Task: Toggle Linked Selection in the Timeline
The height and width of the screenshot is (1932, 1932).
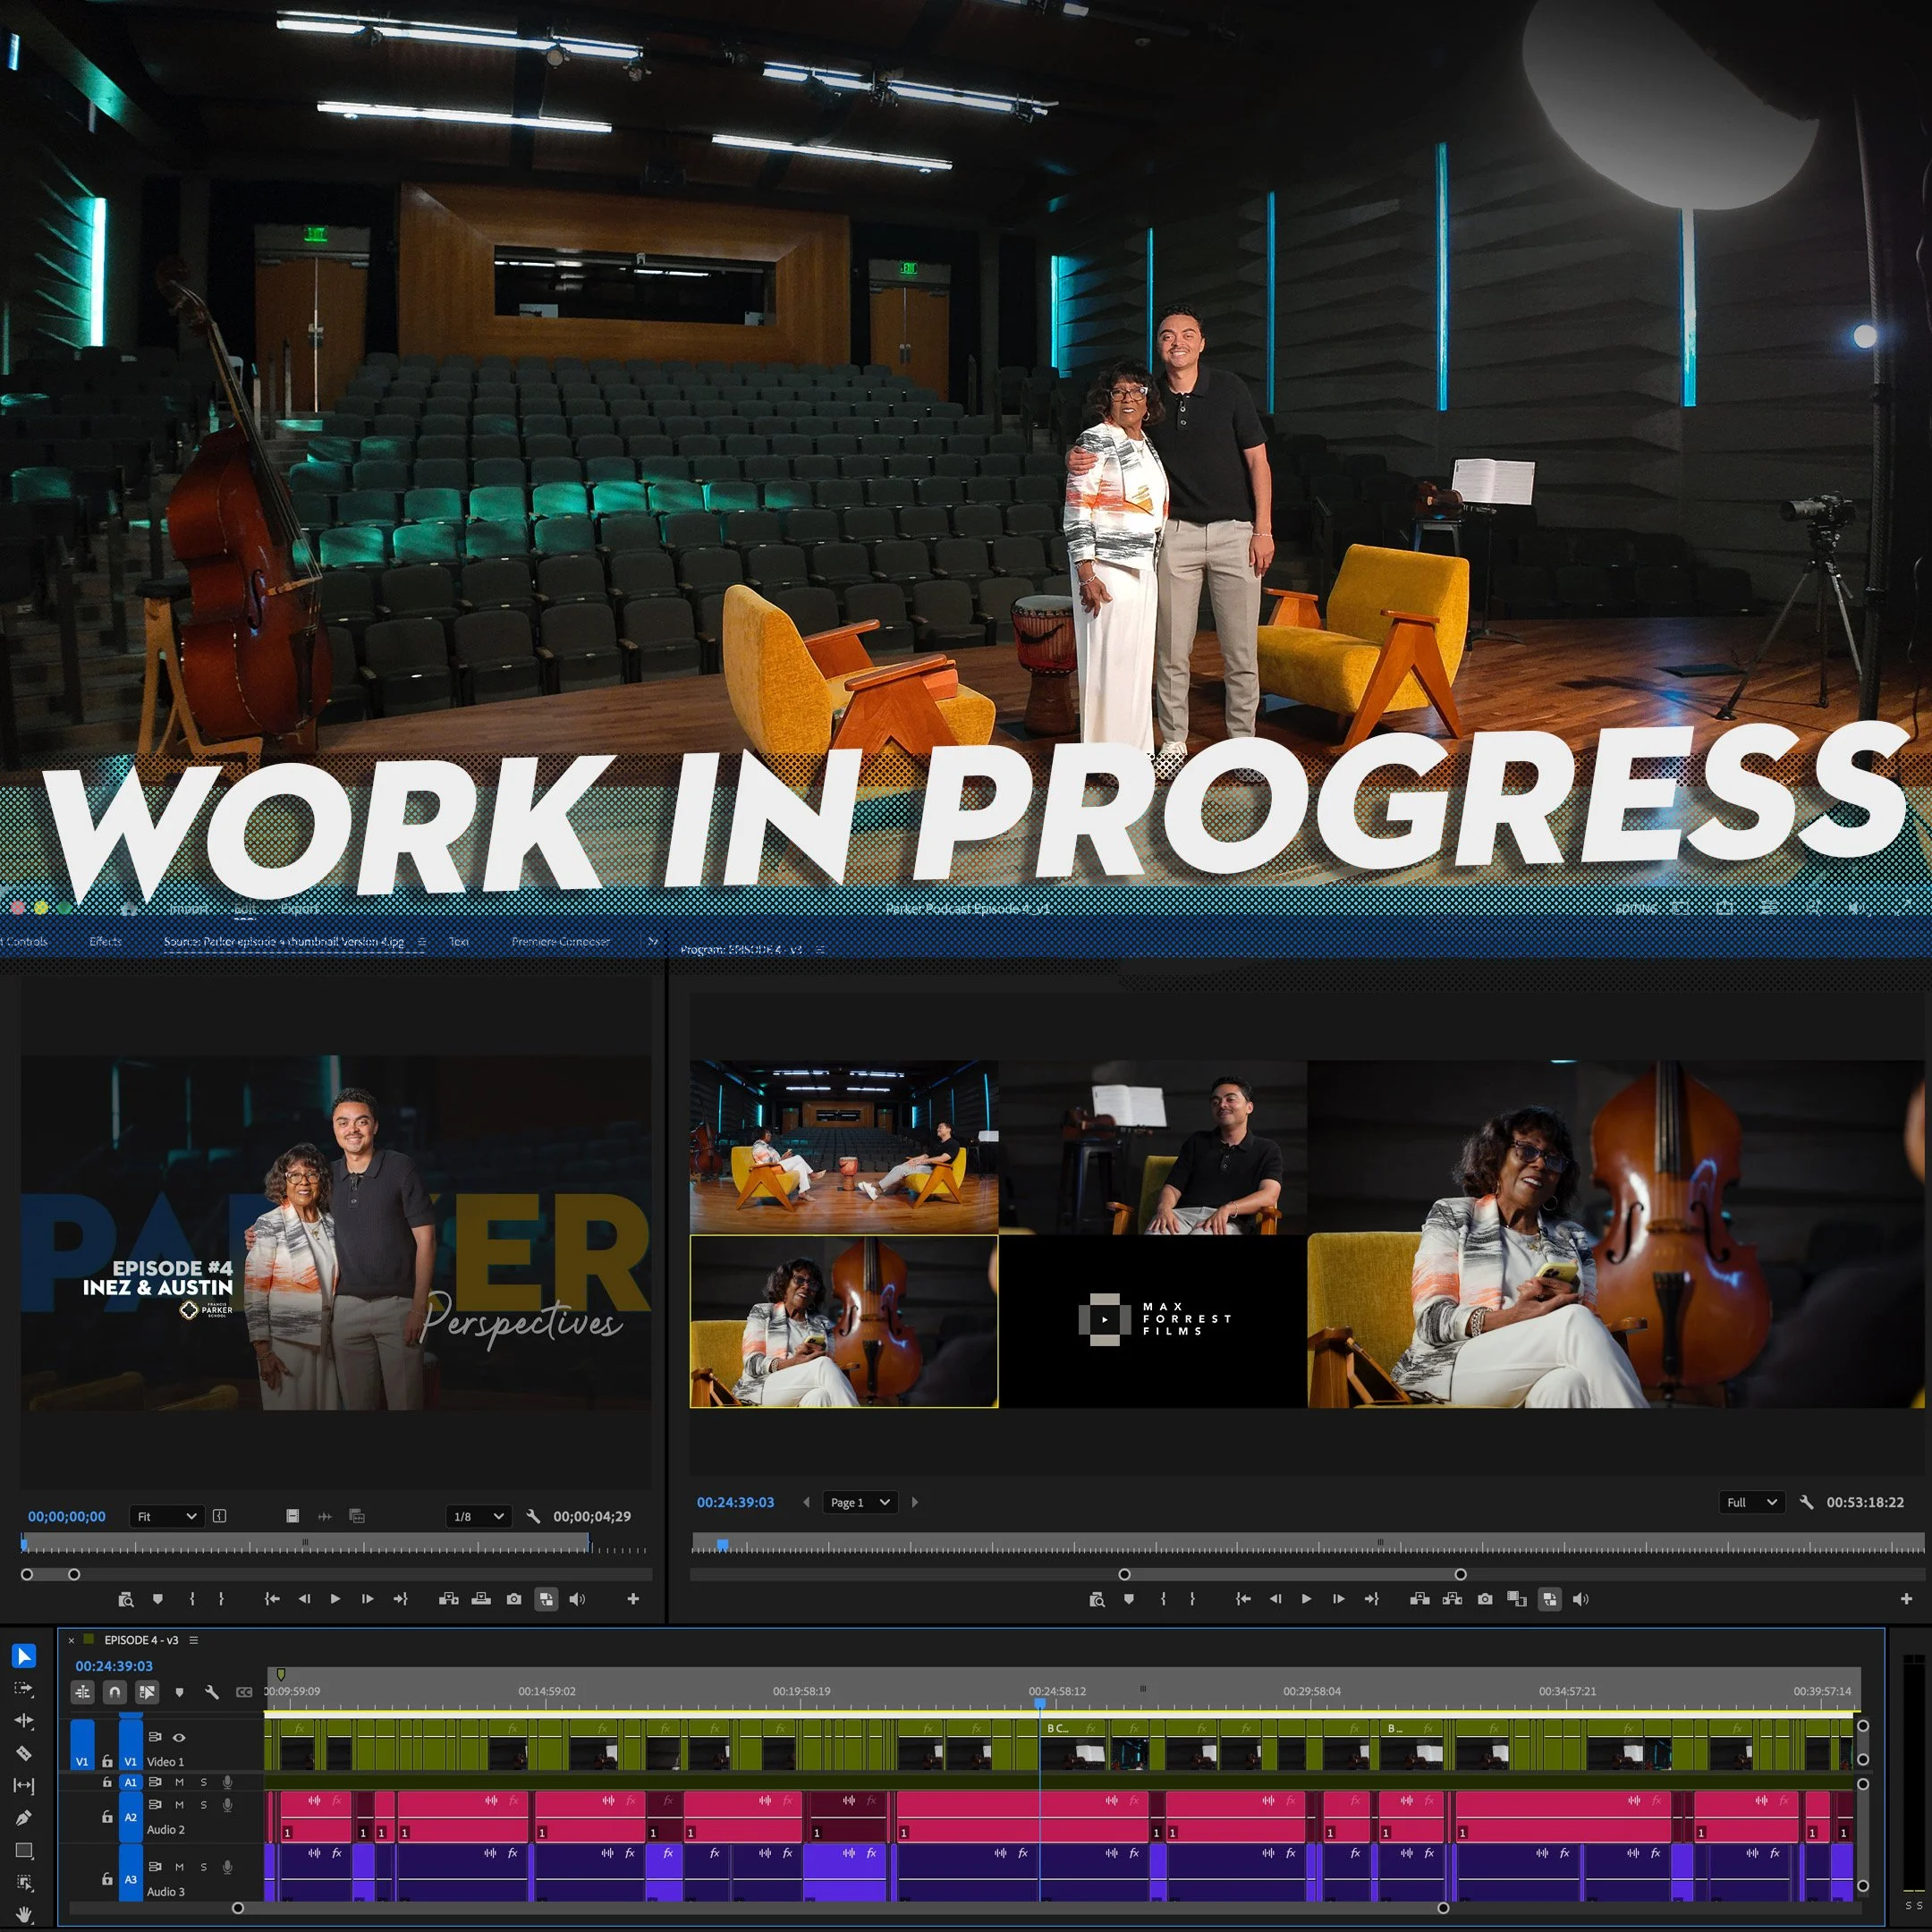Action: coord(147,1692)
